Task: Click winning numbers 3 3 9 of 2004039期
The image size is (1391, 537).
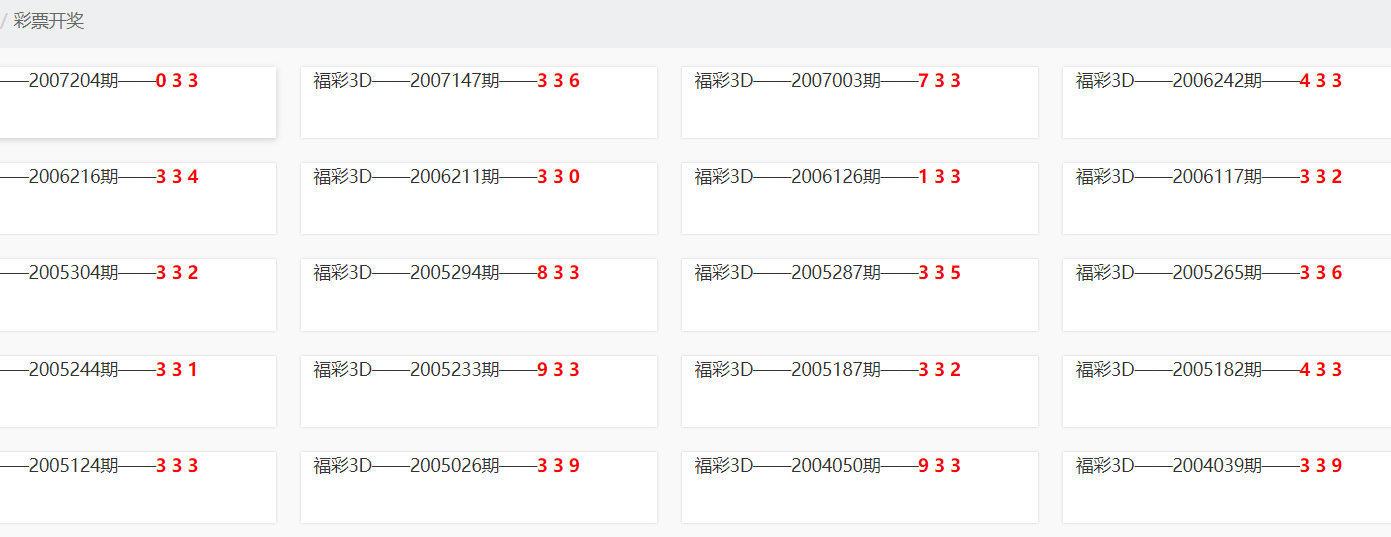Action: tap(1321, 466)
